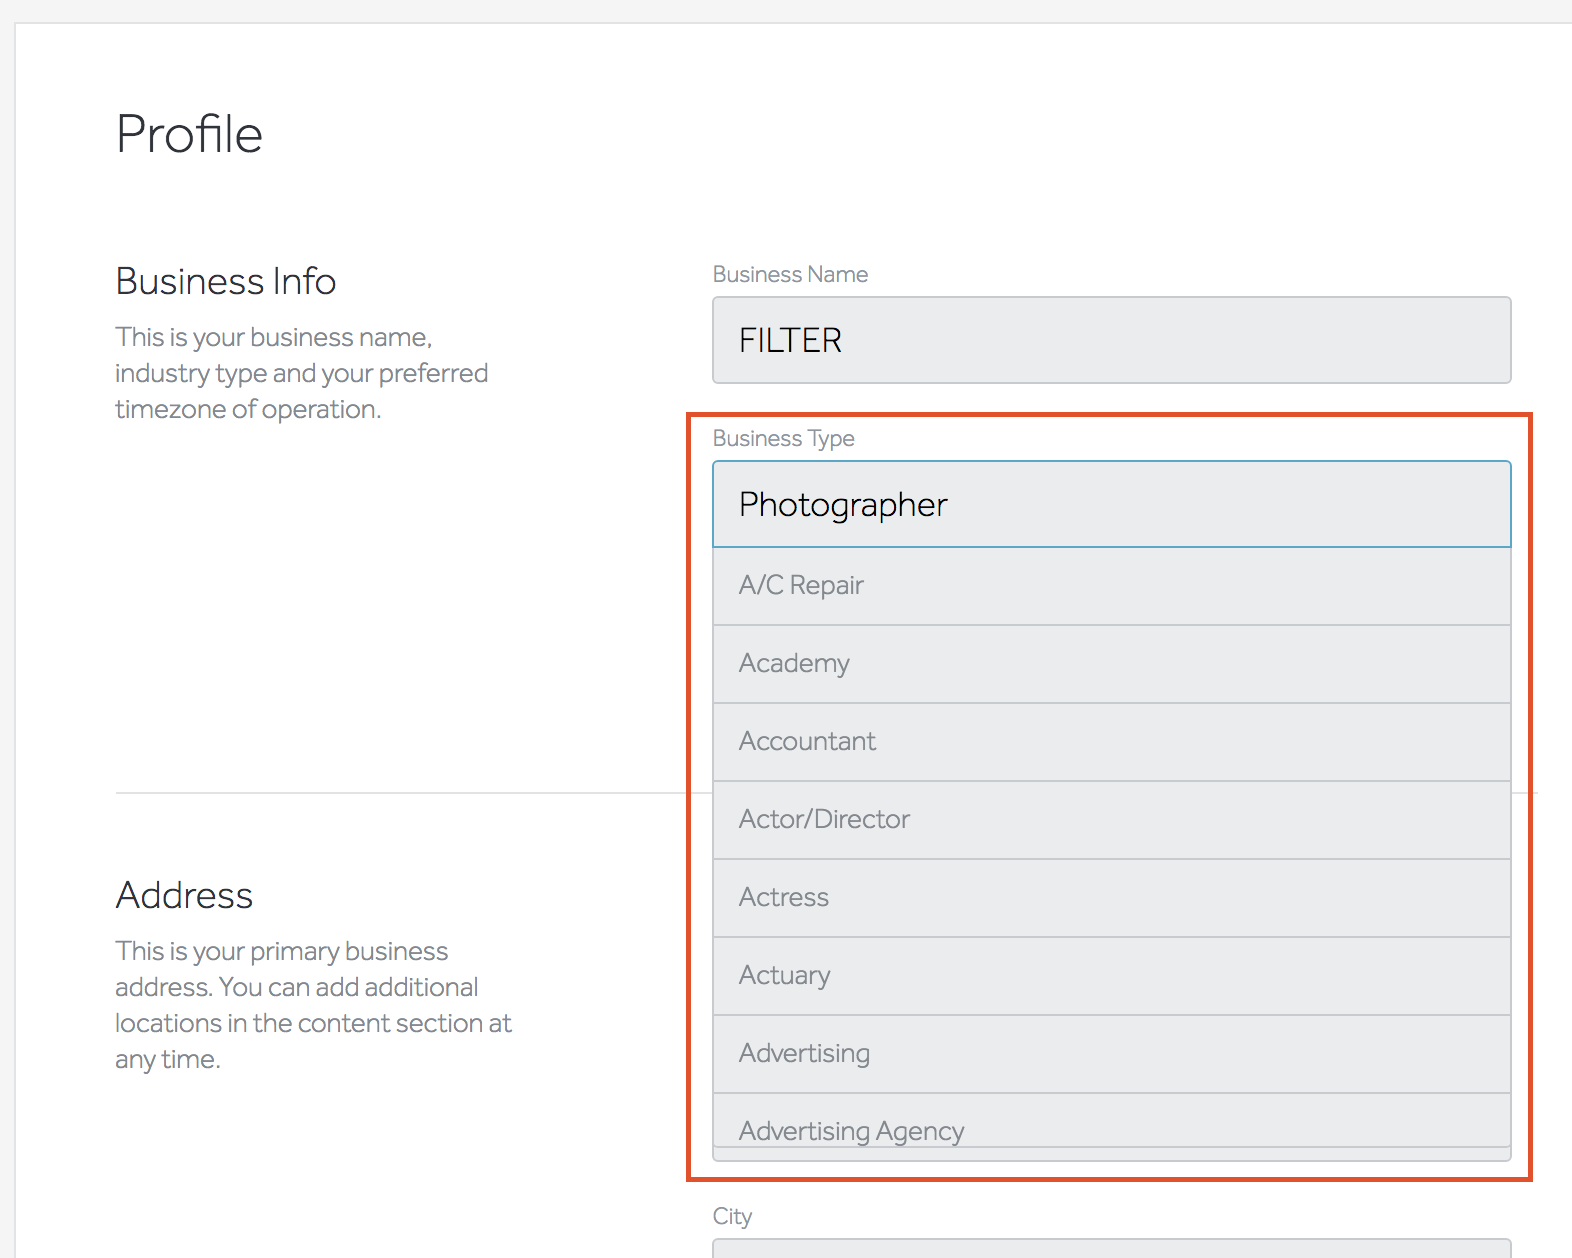Select Actor/Director in the dropdown list
Screen dimensions: 1572x1258
tap(1110, 820)
